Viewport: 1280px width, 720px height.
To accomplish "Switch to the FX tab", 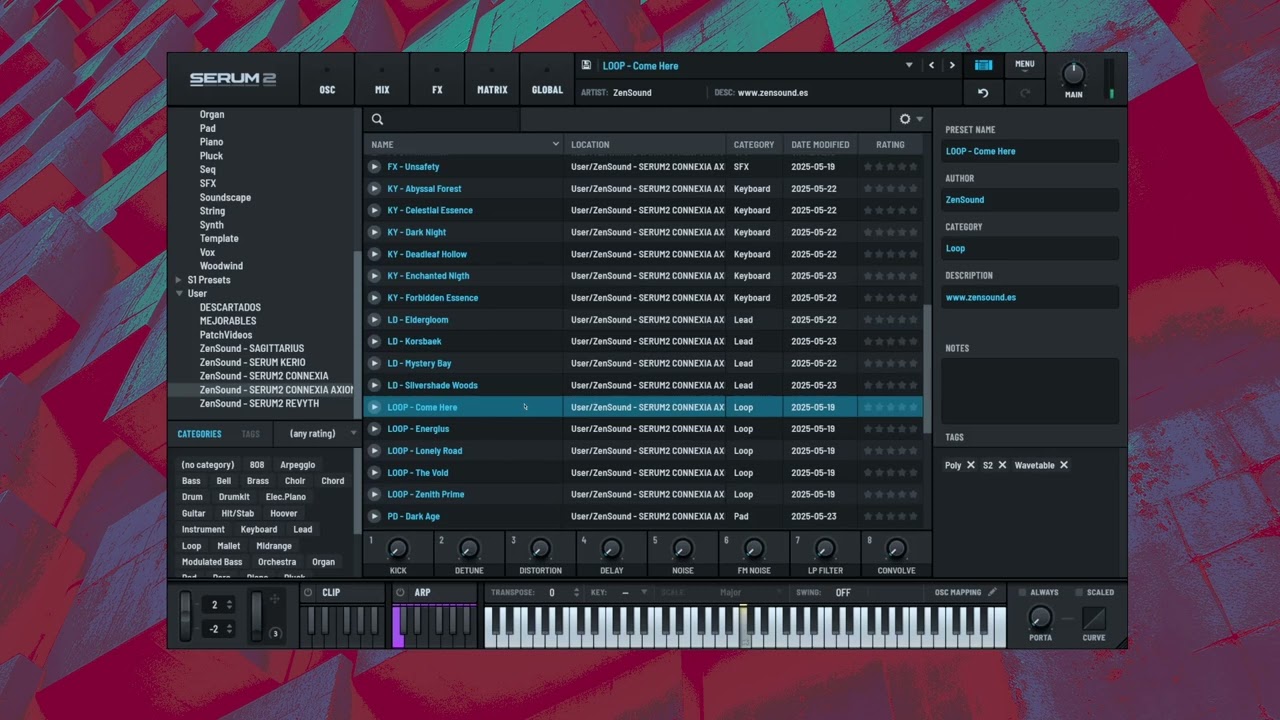I will click(437, 80).
